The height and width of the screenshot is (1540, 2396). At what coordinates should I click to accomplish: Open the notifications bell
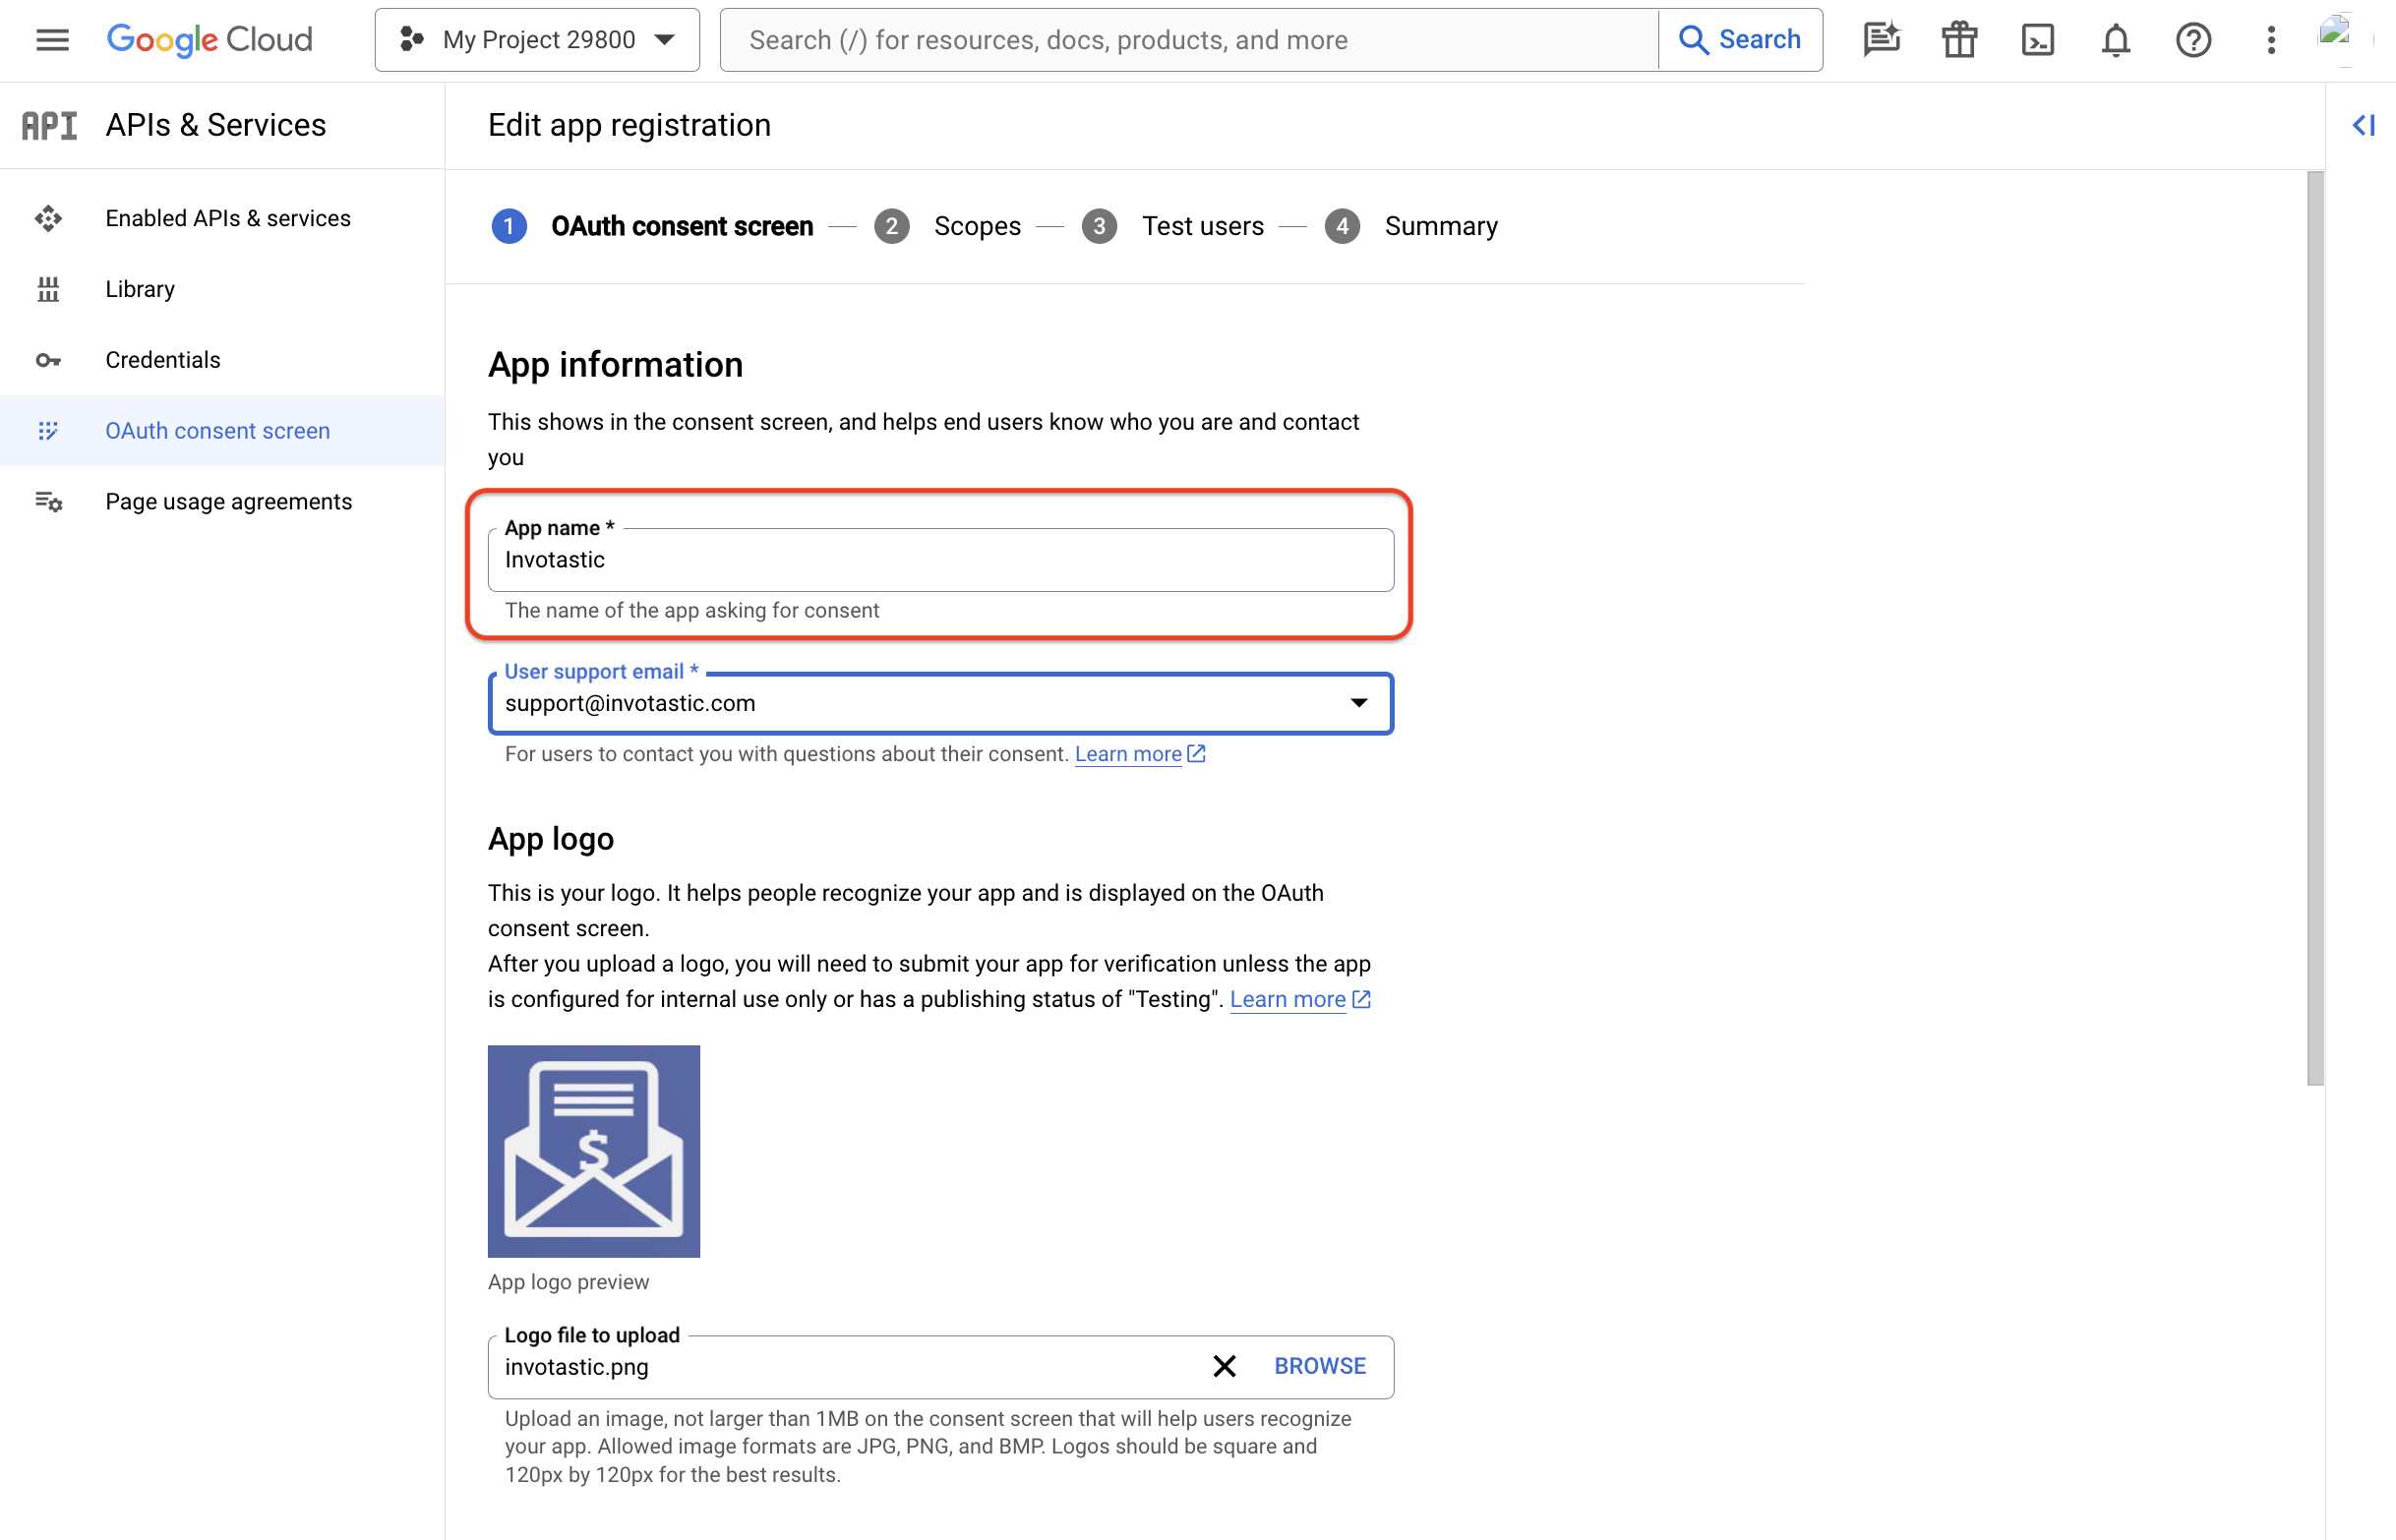[2115, 40]
